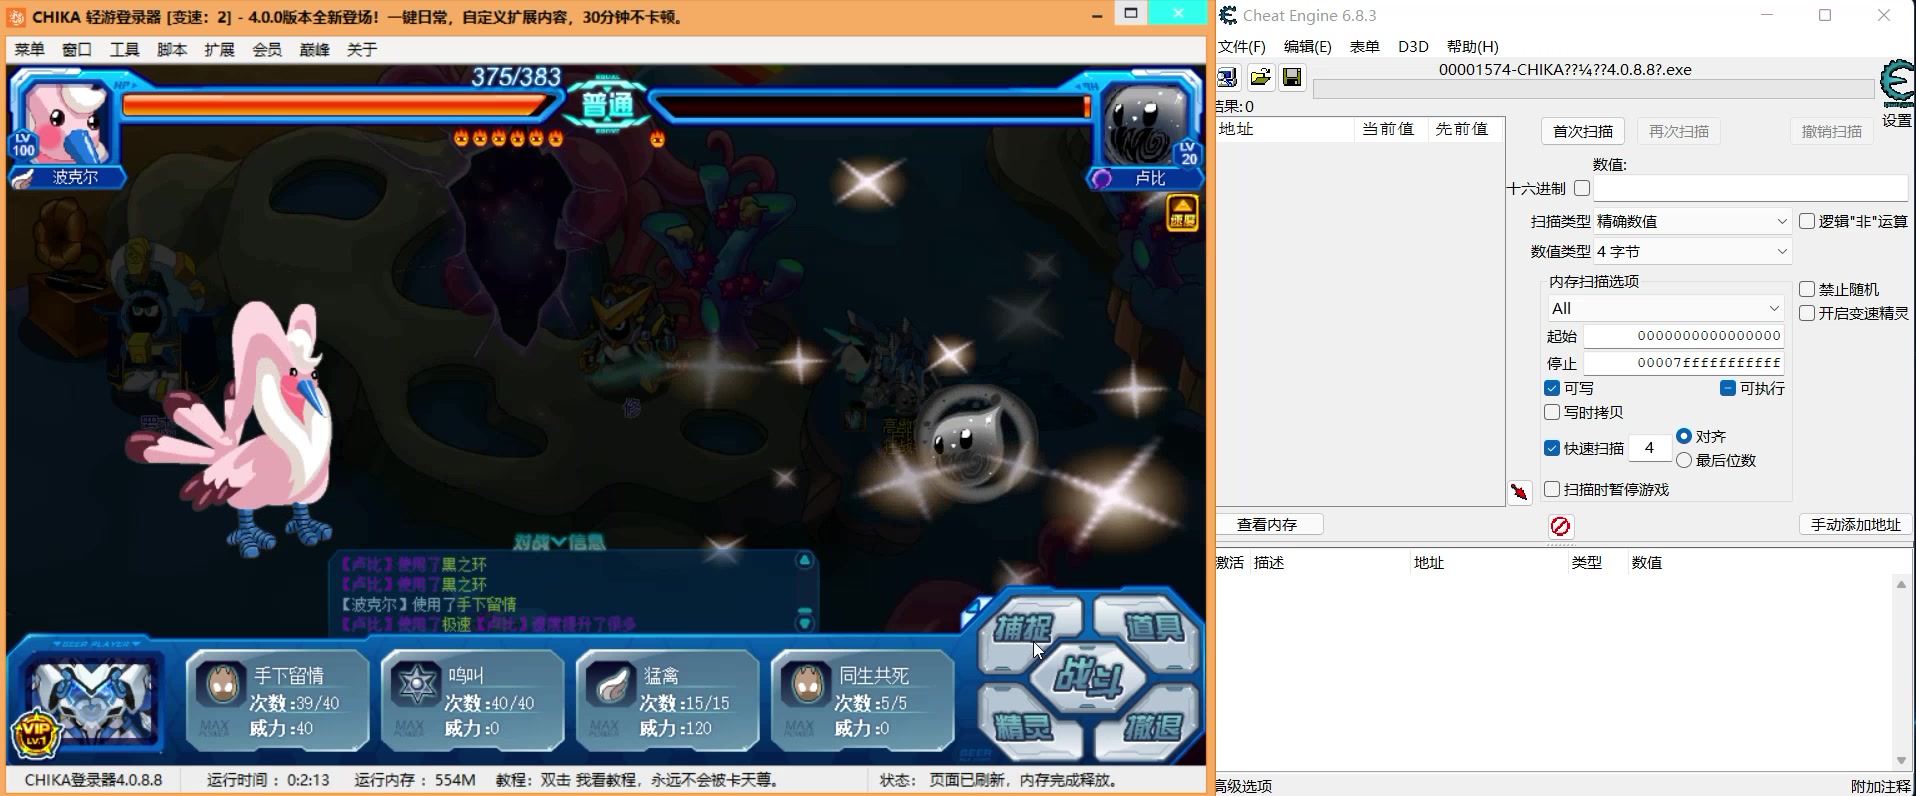Click the 撤退 retreat button

point(1153,727)
